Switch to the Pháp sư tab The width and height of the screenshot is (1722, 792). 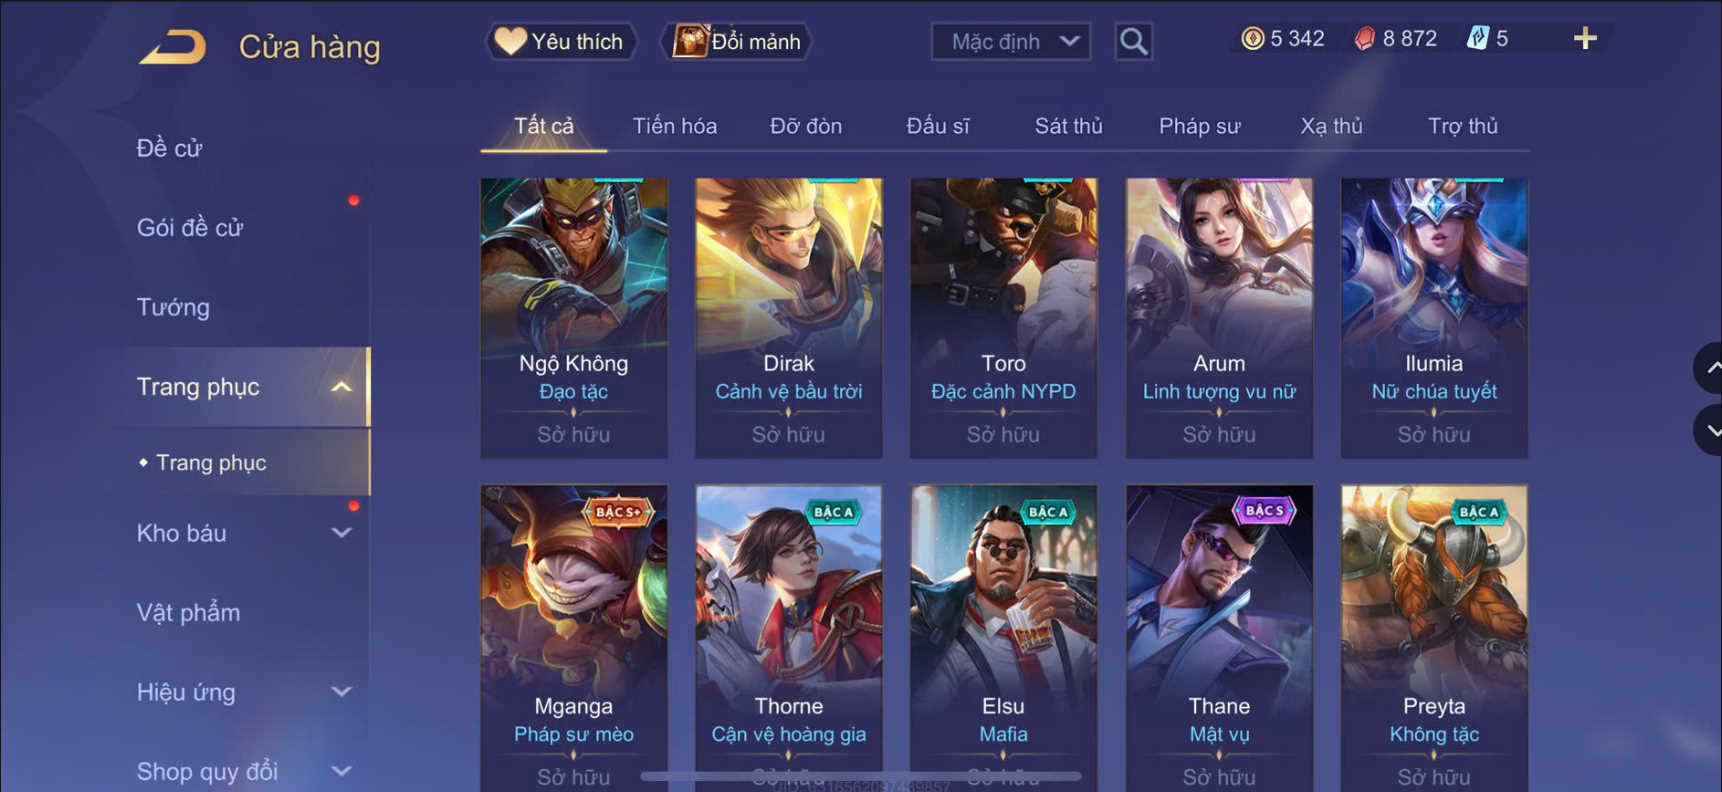1199,126
